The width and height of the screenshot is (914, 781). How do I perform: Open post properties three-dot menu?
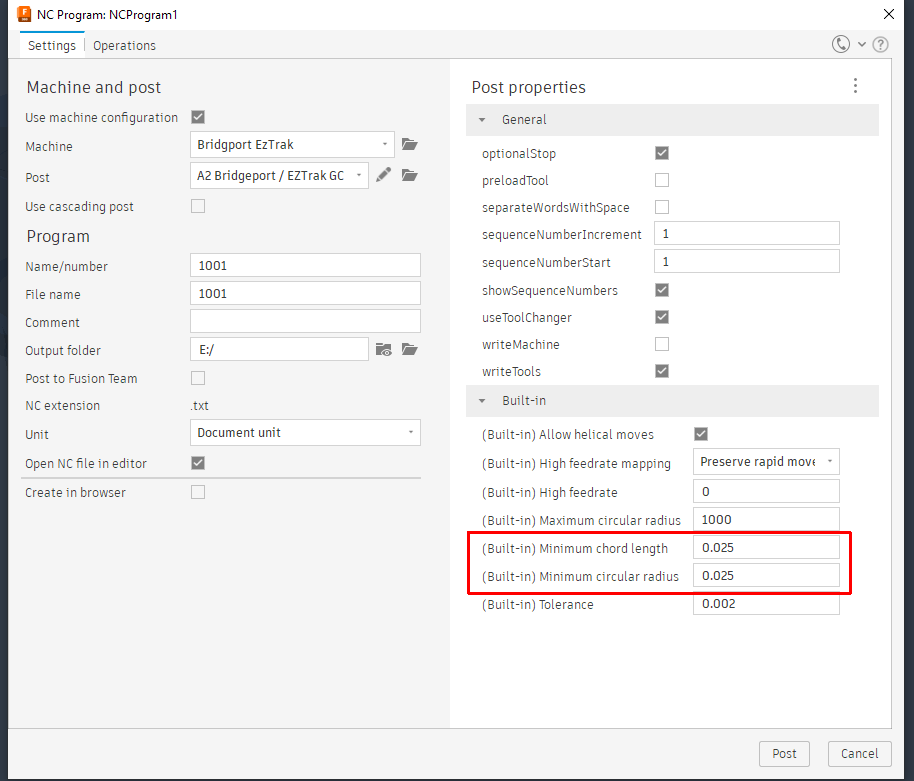pos(855,86)
